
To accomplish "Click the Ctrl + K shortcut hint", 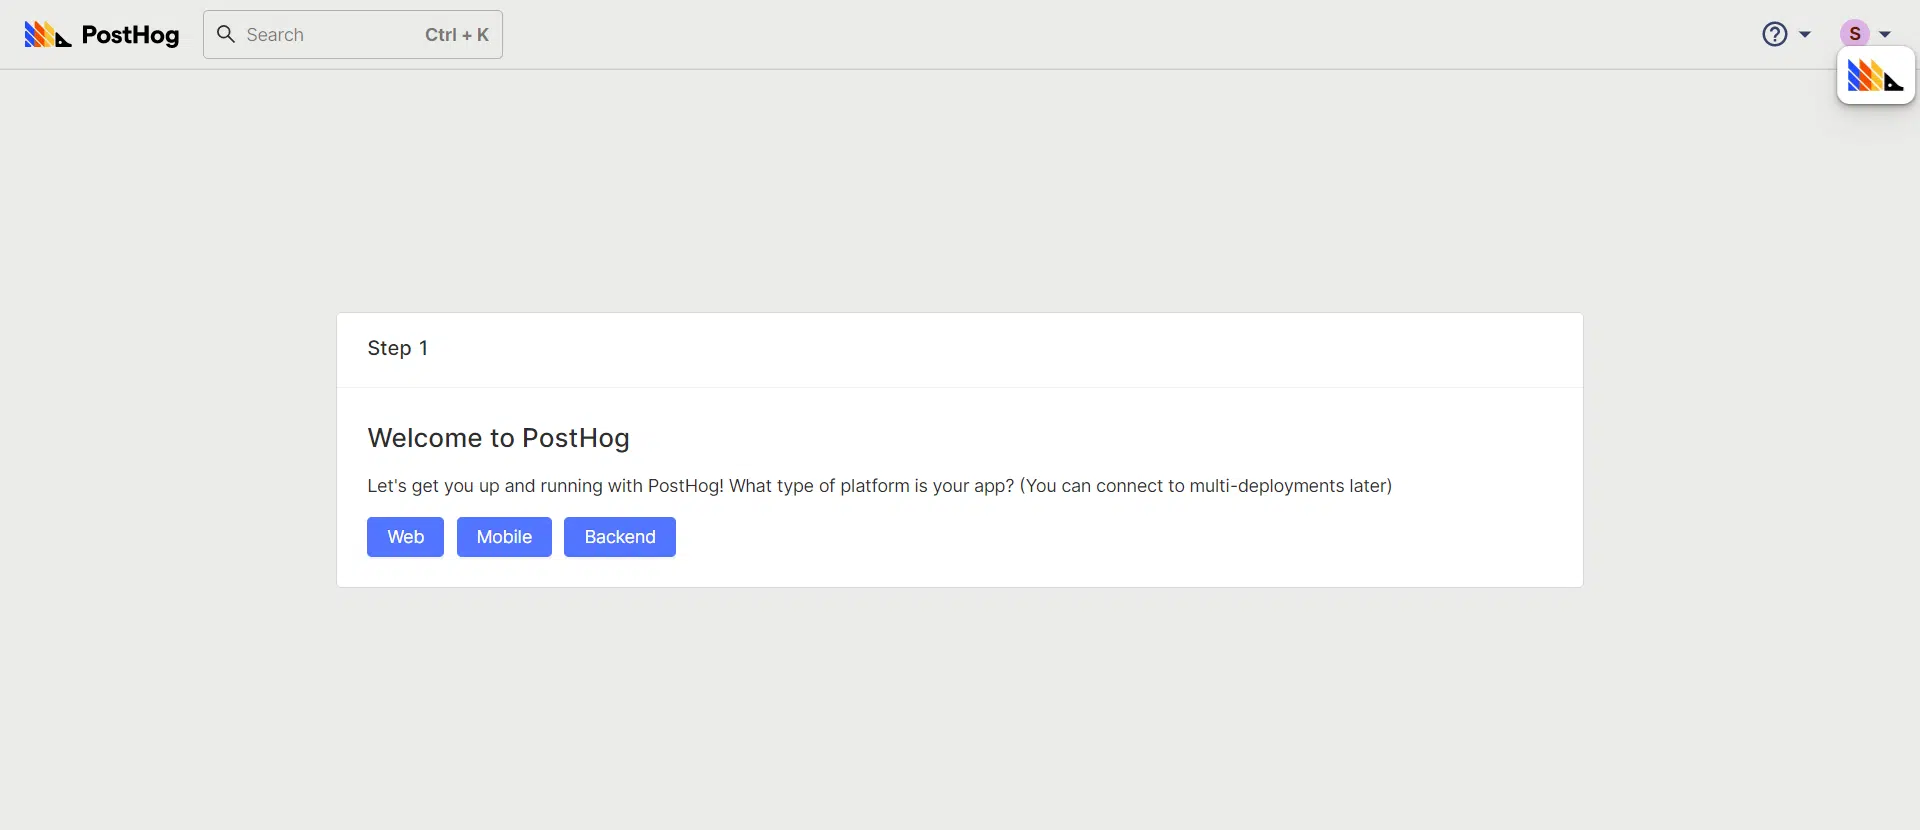I will (x=457, y=35).
